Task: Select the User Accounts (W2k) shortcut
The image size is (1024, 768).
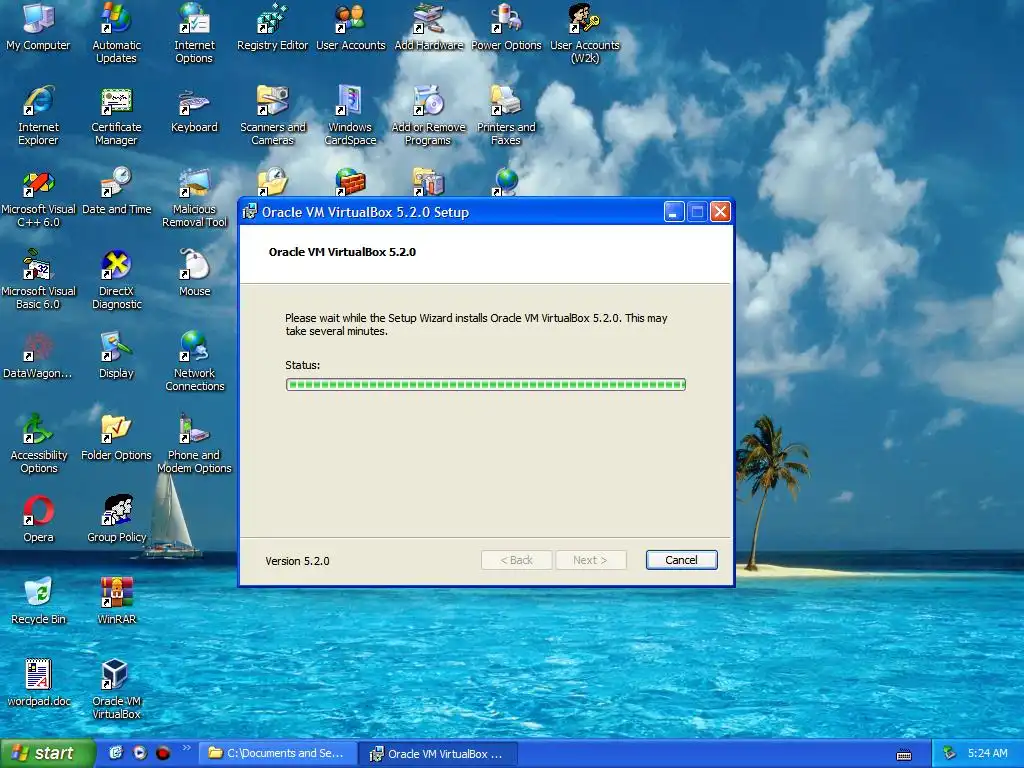Action: point(584,33)
